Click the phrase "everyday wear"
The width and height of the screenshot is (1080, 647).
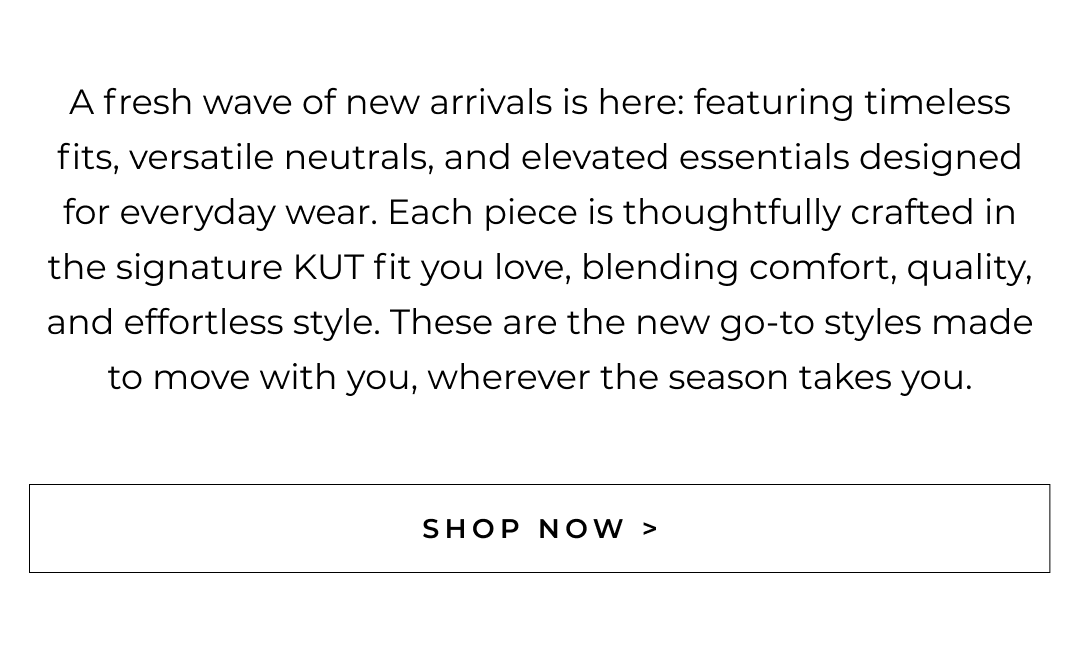point(248,213)
